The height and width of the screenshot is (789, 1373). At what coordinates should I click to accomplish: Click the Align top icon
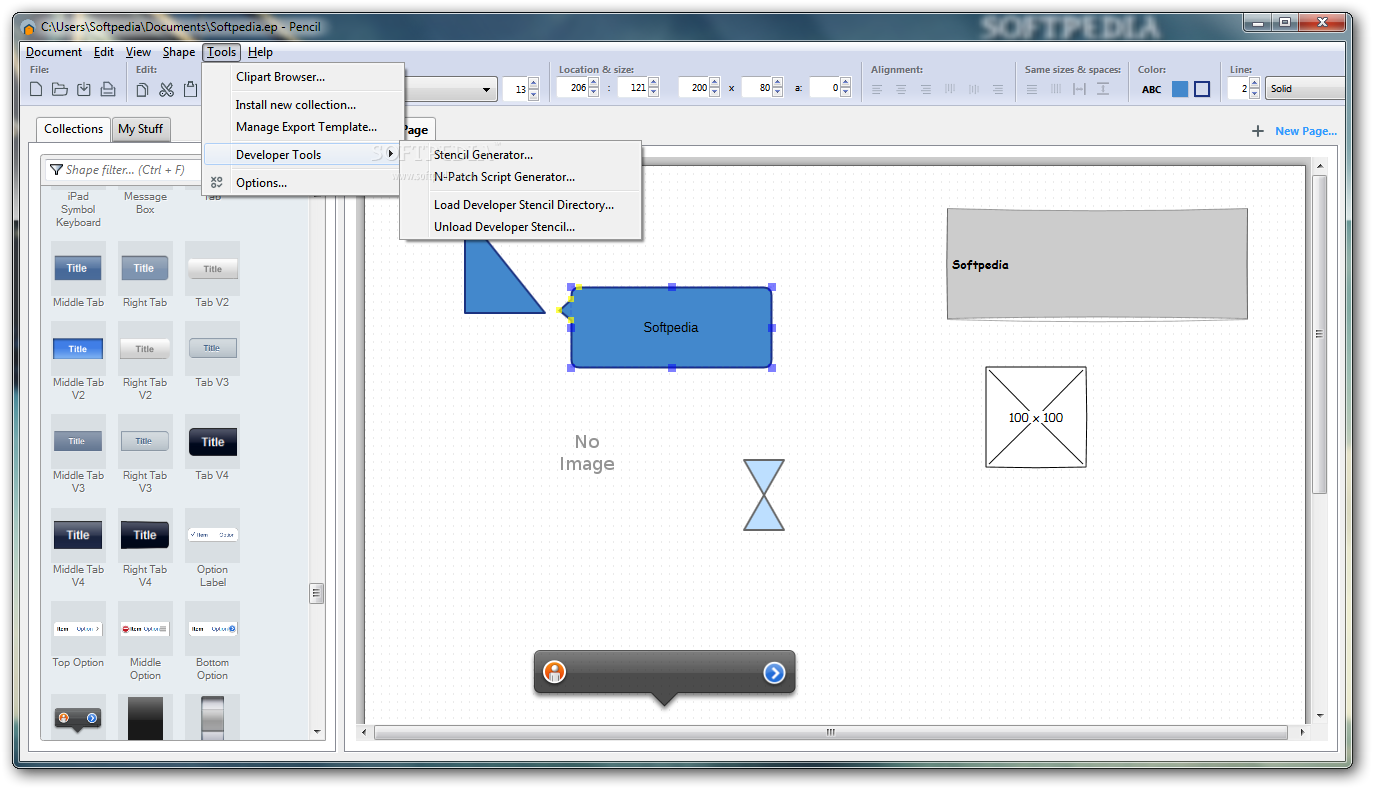pos(949,89)
